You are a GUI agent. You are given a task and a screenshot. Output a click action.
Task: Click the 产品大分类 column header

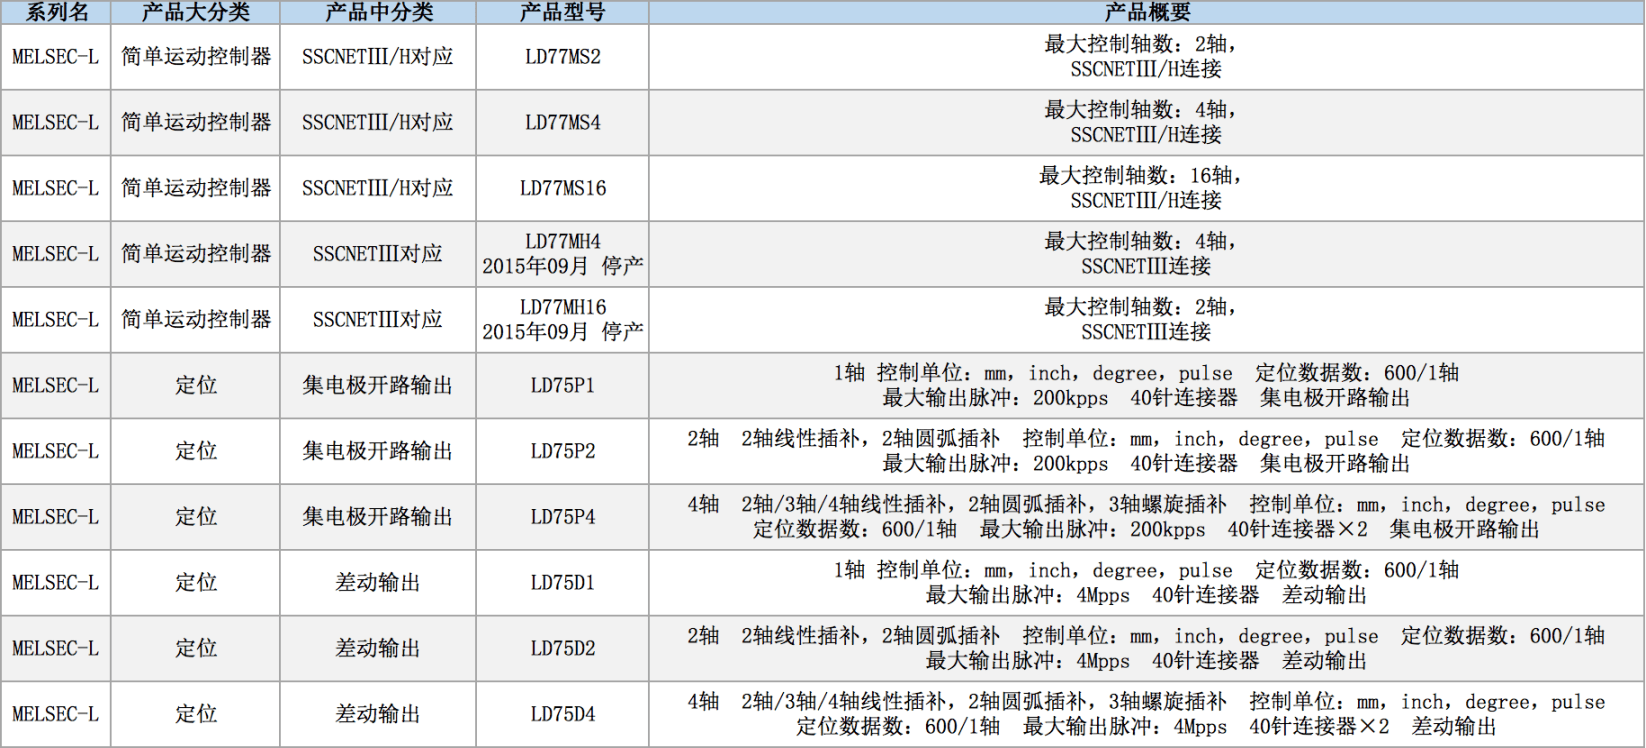click(195, 12)
